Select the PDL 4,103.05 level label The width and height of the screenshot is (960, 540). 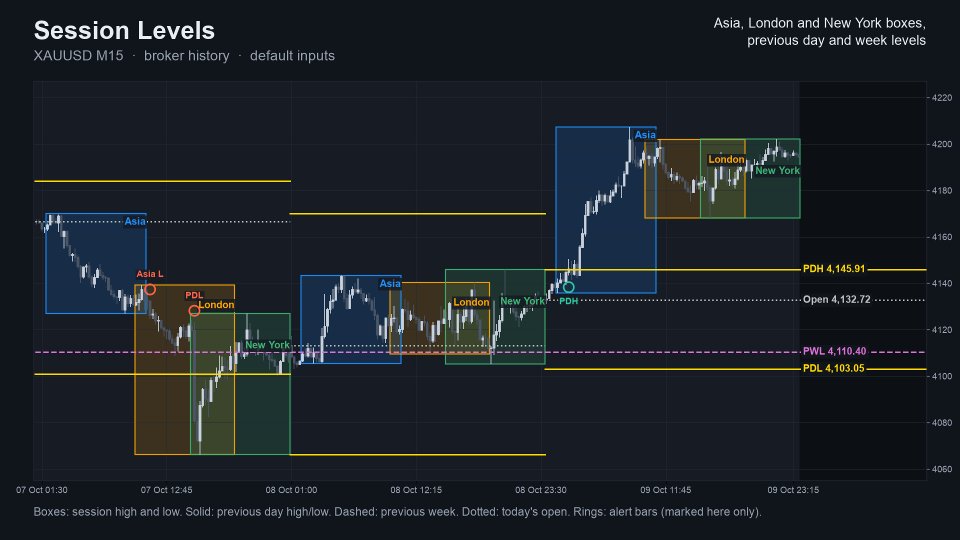pos(833,369)
